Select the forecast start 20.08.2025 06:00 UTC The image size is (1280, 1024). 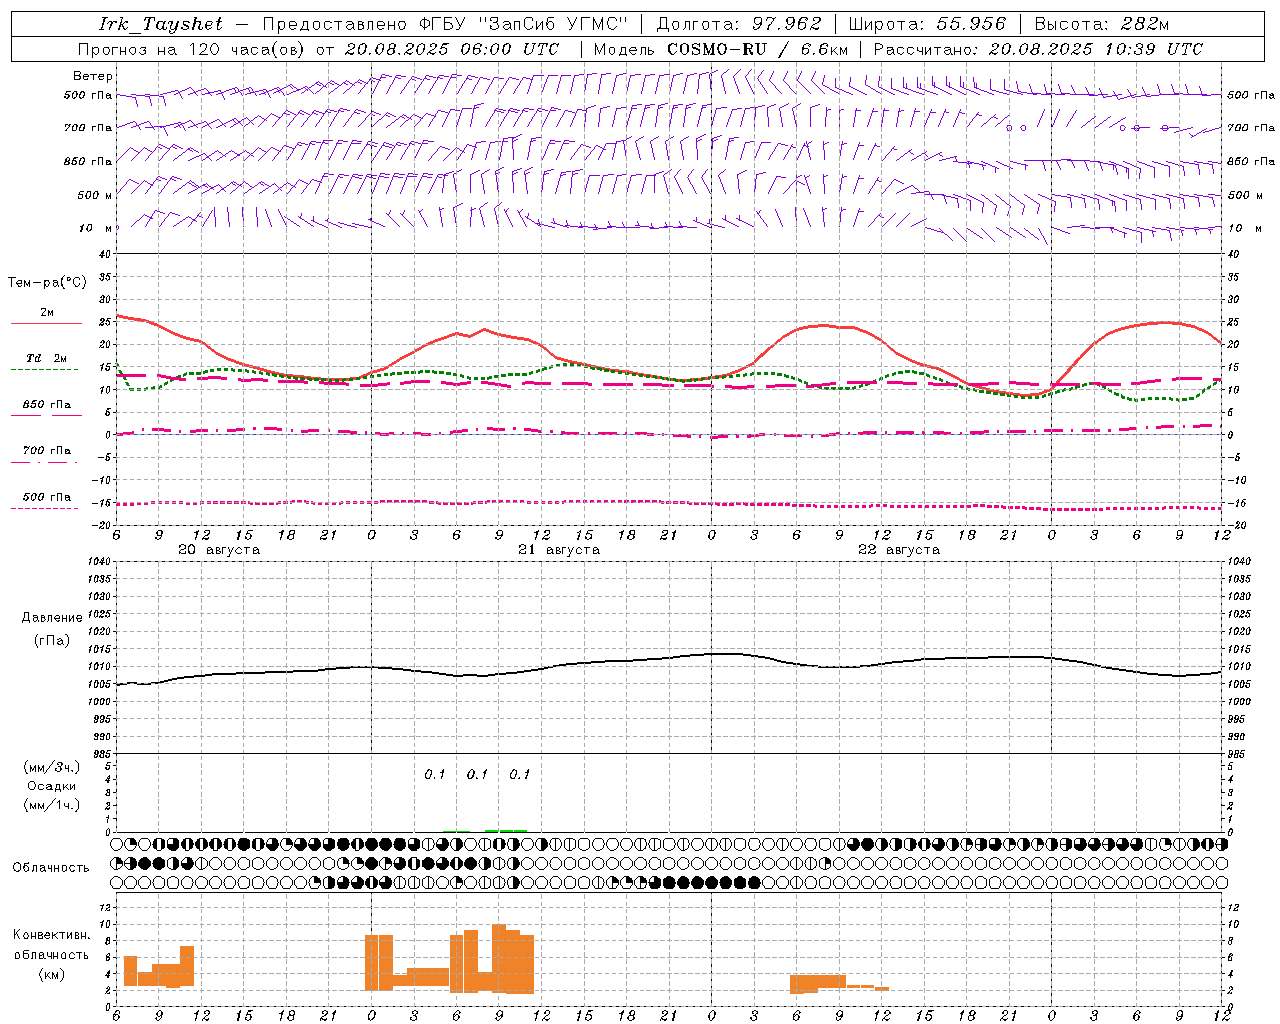click(452, 49)
